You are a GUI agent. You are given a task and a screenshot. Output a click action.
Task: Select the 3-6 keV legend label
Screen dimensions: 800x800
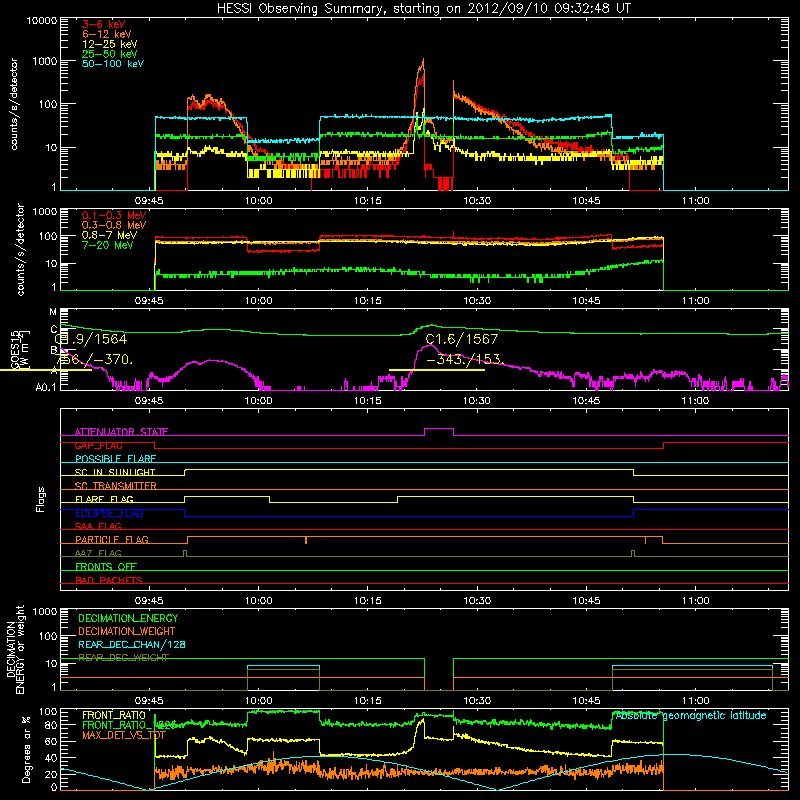pos(103,24)
